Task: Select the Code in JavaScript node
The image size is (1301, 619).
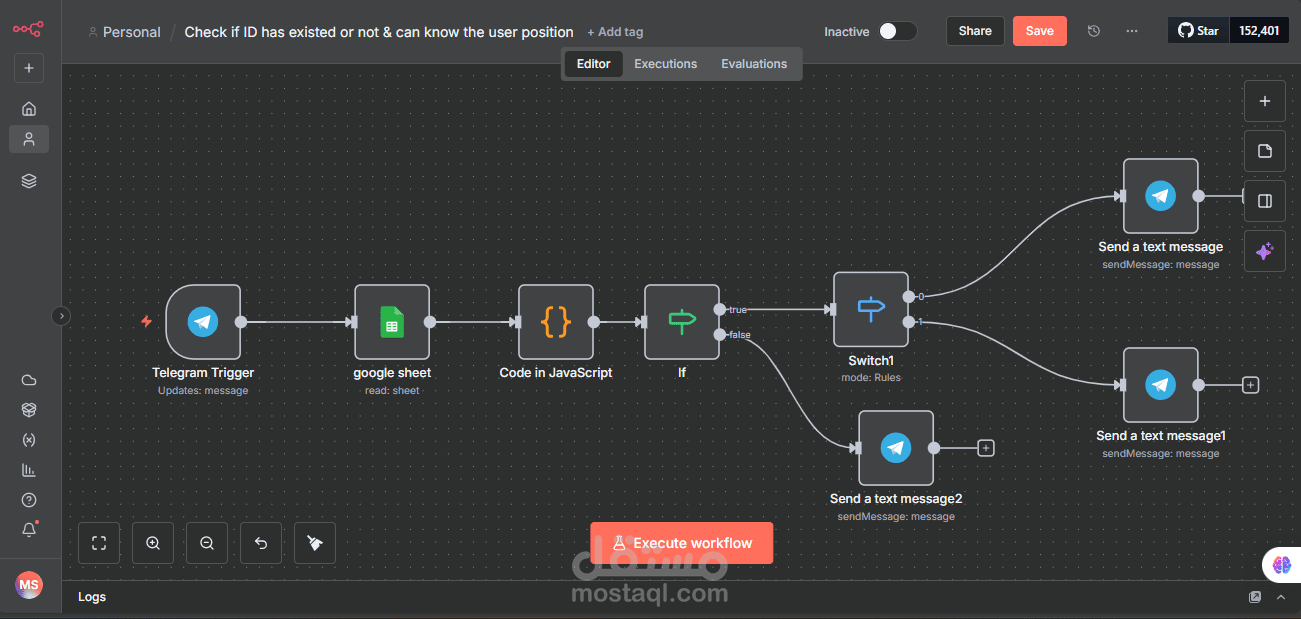Action: click(x=556, y=322)
